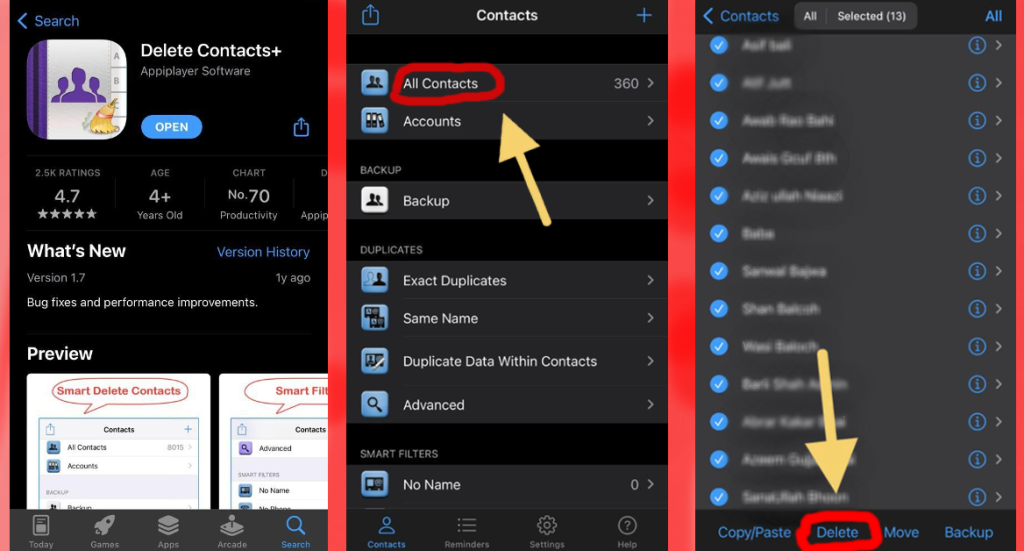This screenshot has height=551, width=1024.
Task: Open the Help tab
Action: click(627, 531)
